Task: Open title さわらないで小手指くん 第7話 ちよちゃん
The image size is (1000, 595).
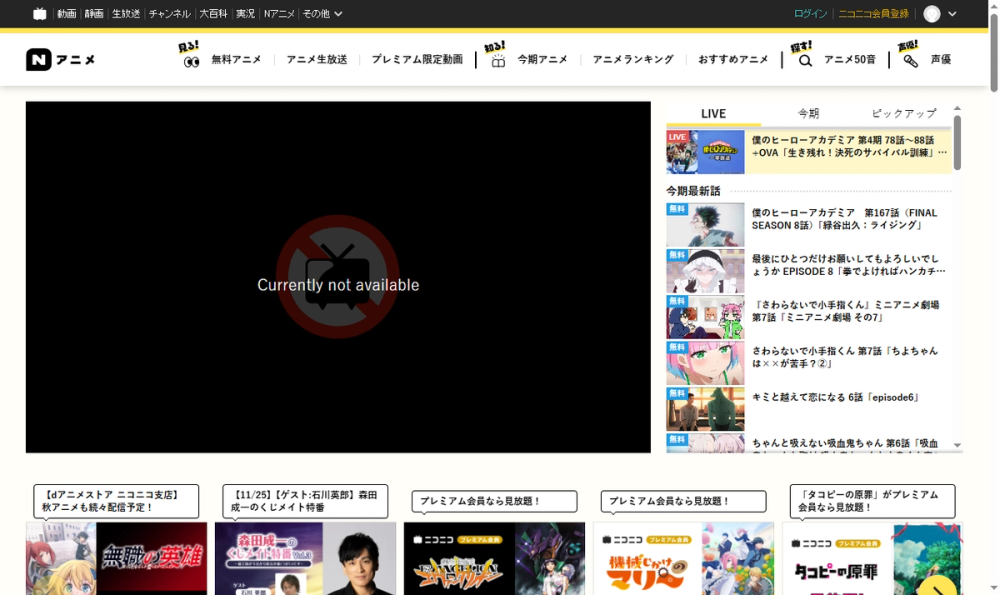Action: click(844, 357)
